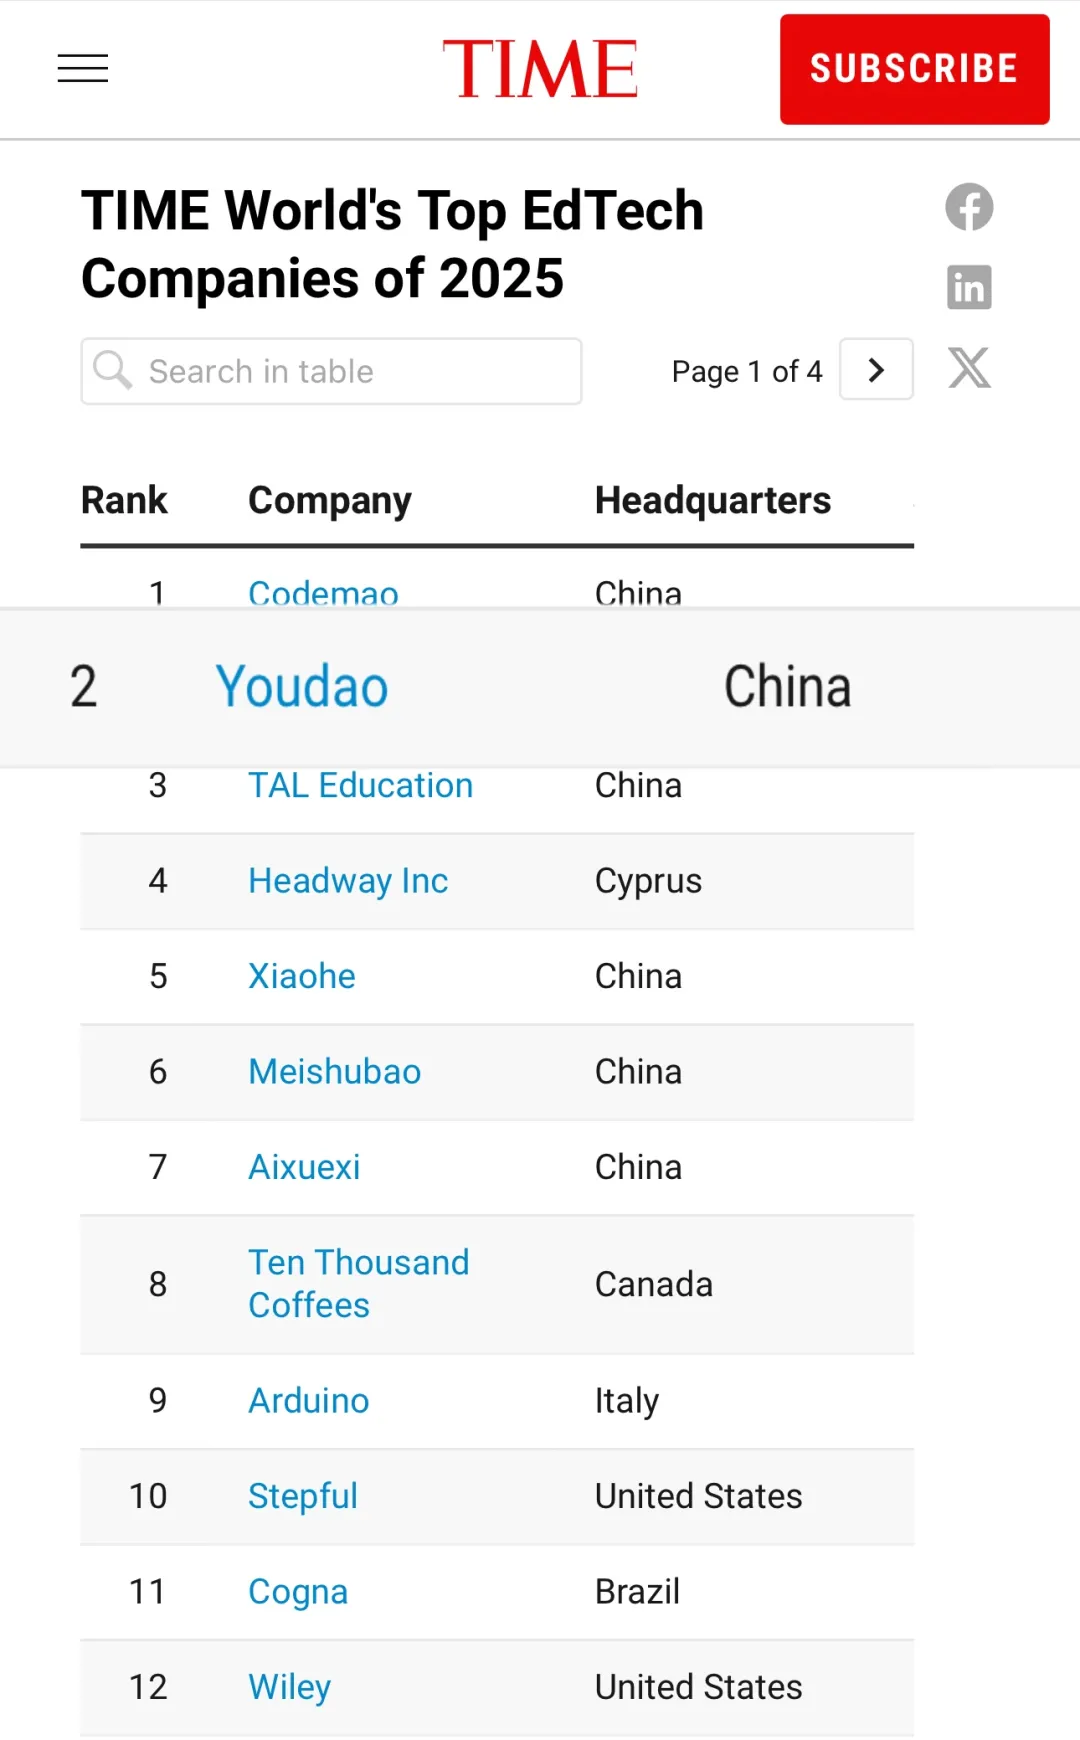Open the Ten Thousand Coffees link
Viewport: 1080px width, 1740px height.
click(x=359, y=1284)
